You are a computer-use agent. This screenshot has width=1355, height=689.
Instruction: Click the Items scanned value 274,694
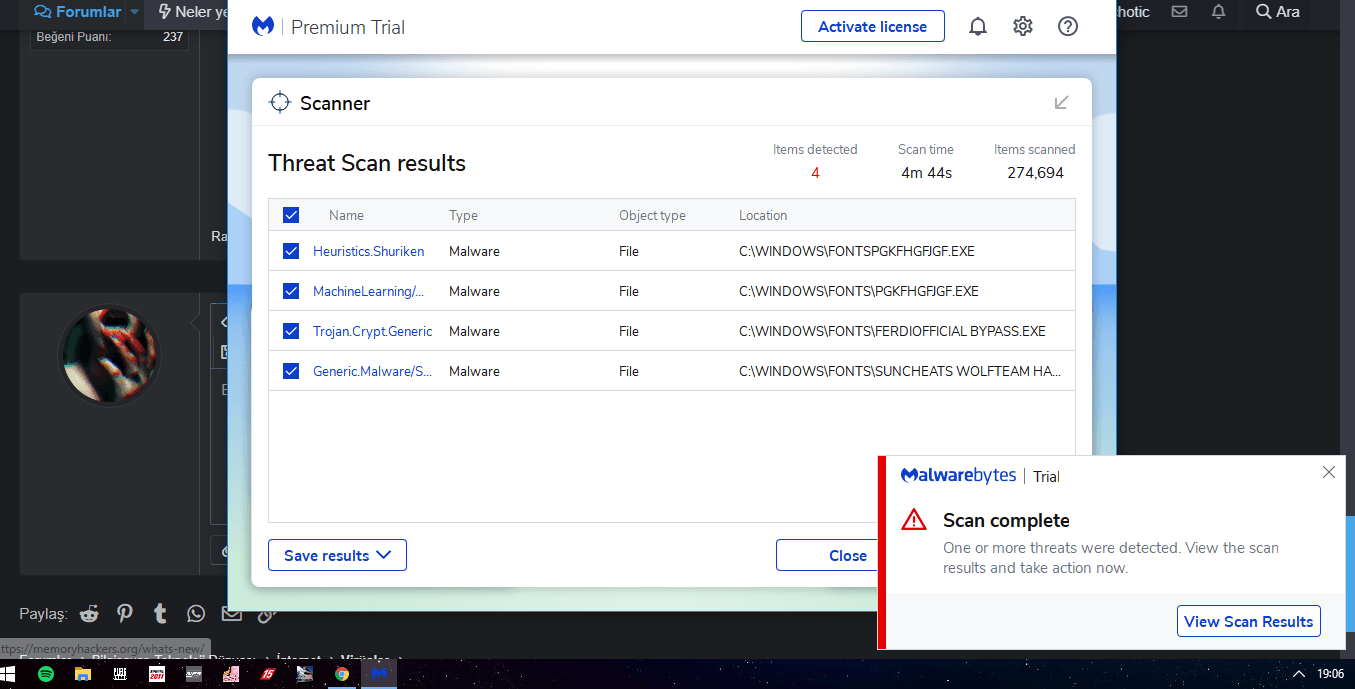(1035, 173)
